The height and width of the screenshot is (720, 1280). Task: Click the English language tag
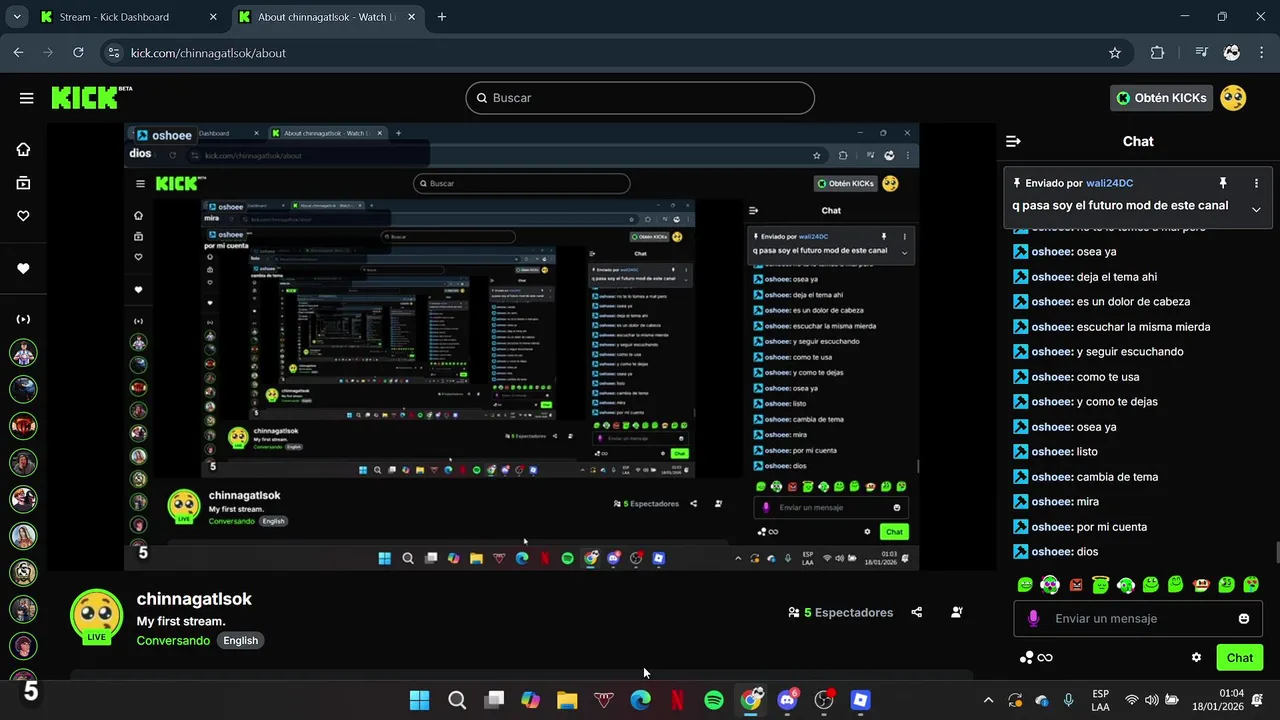(240, 640)
